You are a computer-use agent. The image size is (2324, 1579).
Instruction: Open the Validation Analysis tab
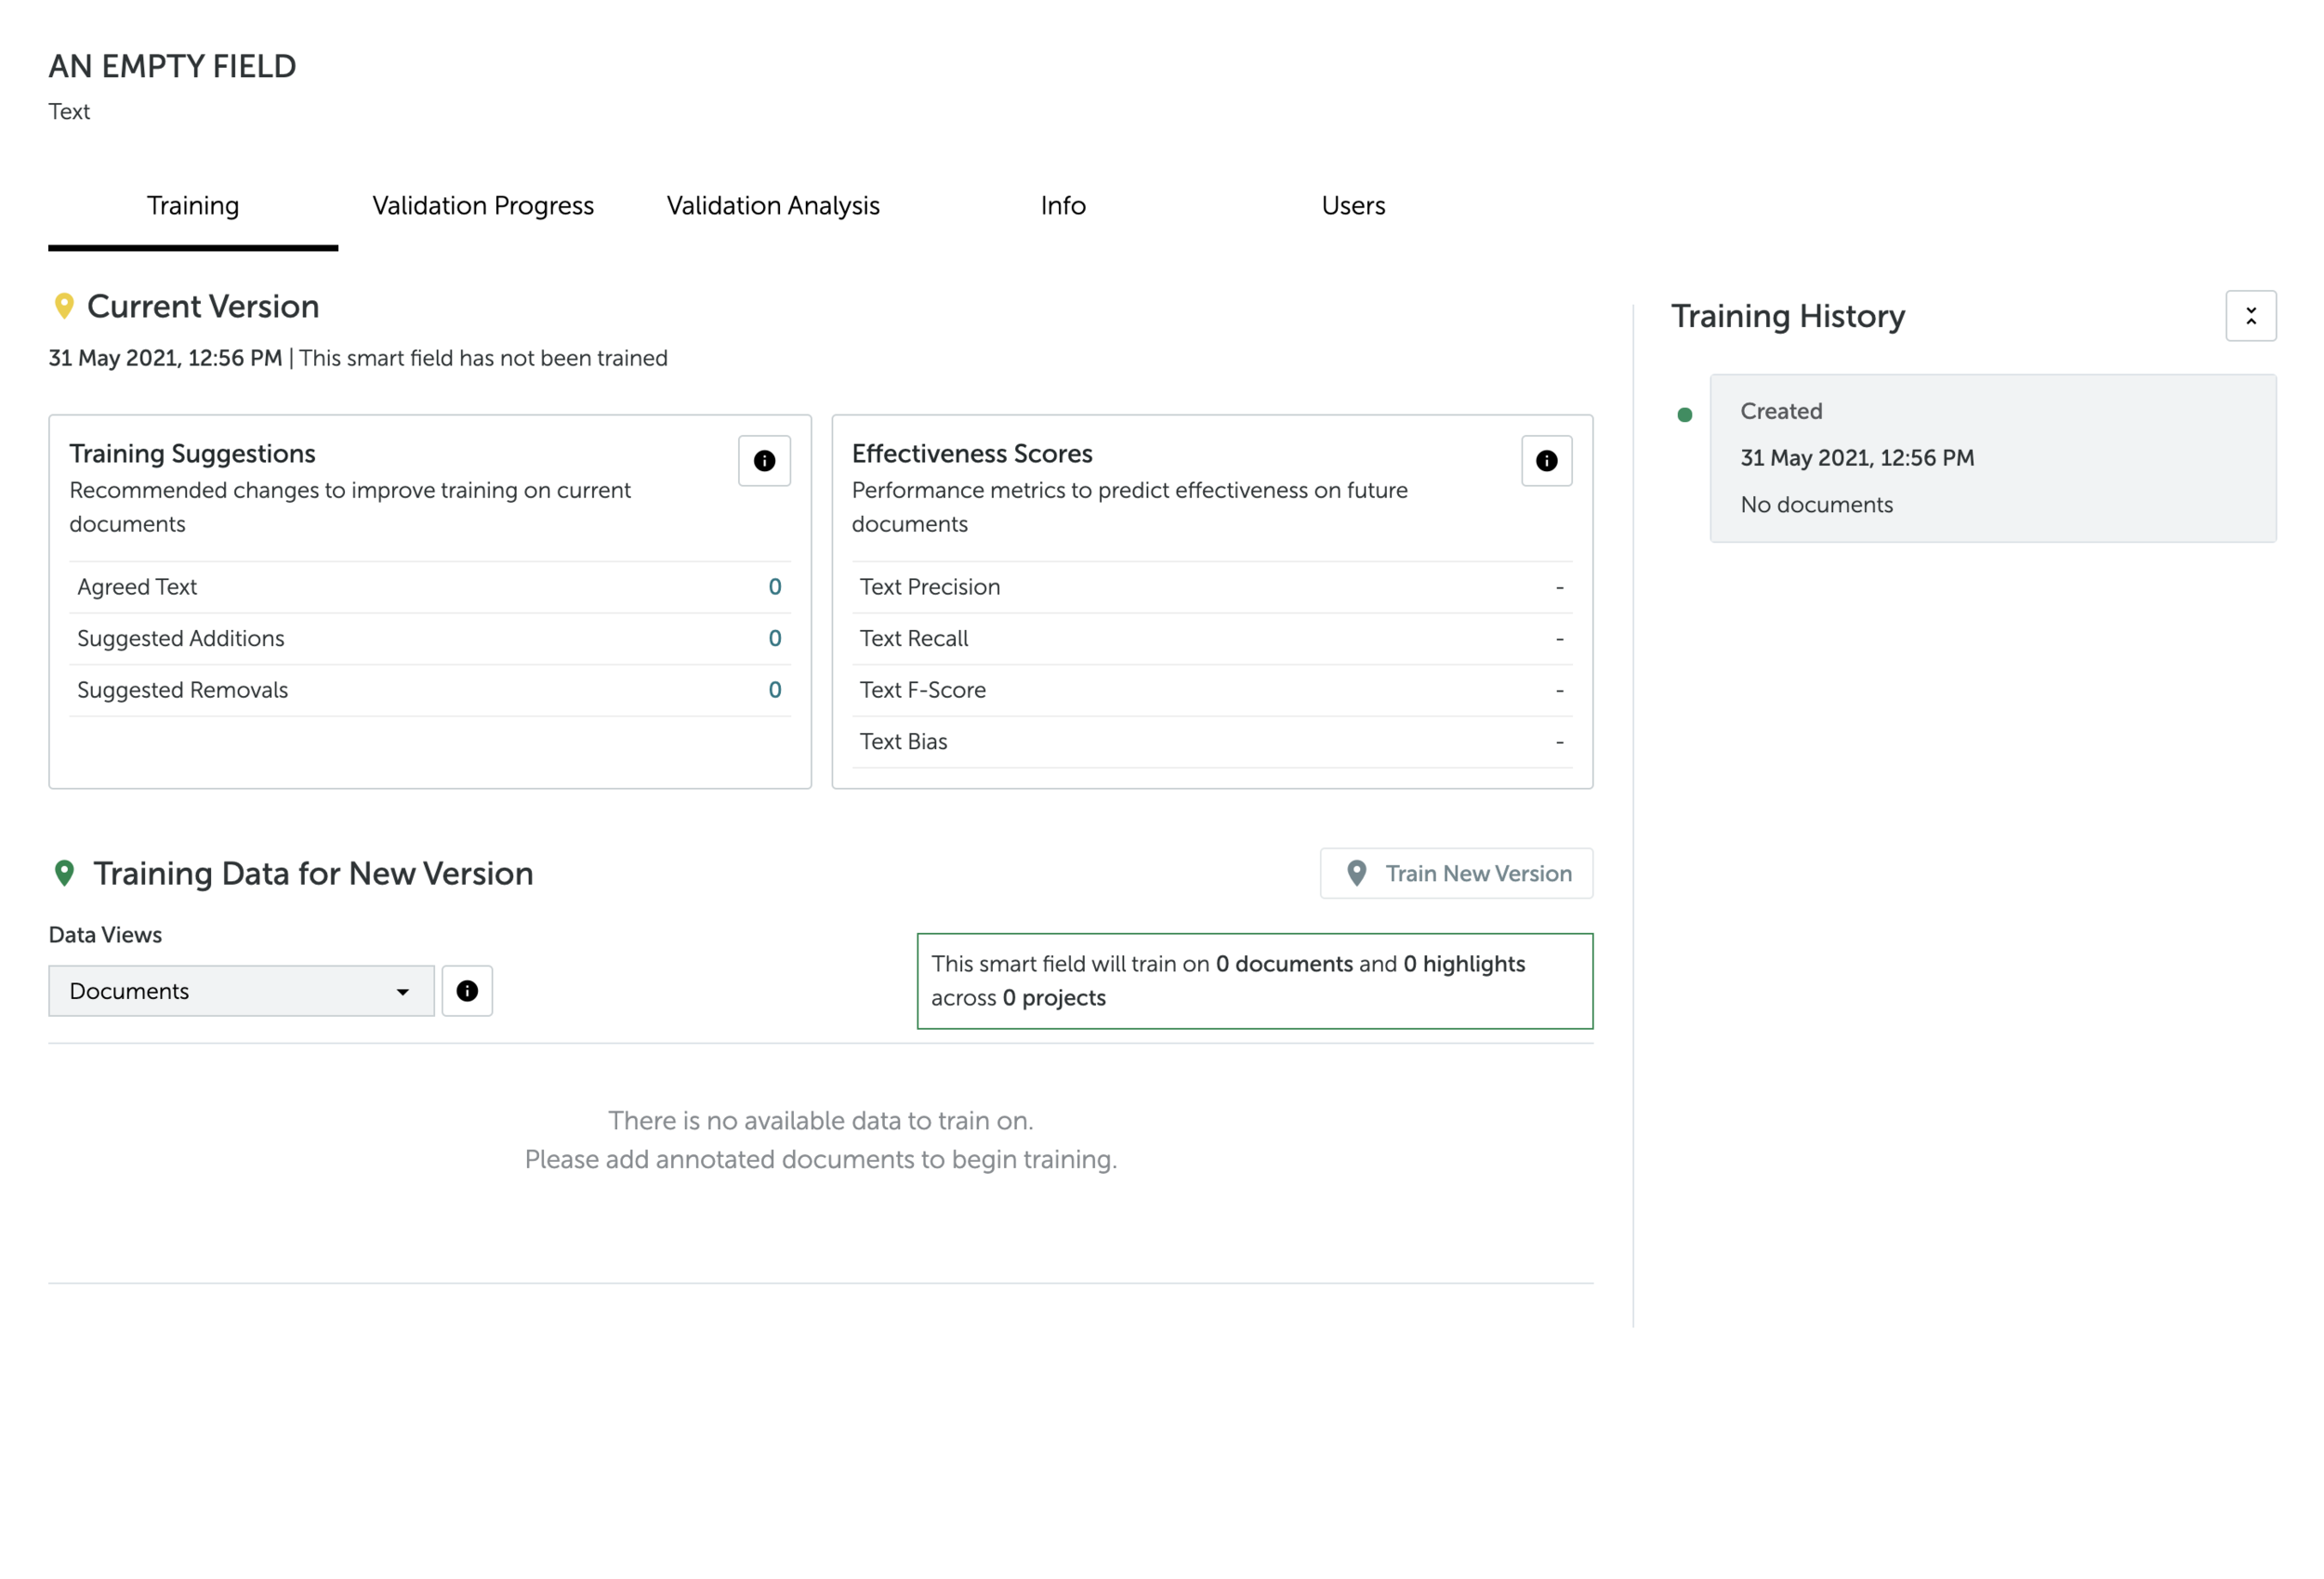[773, 206]
